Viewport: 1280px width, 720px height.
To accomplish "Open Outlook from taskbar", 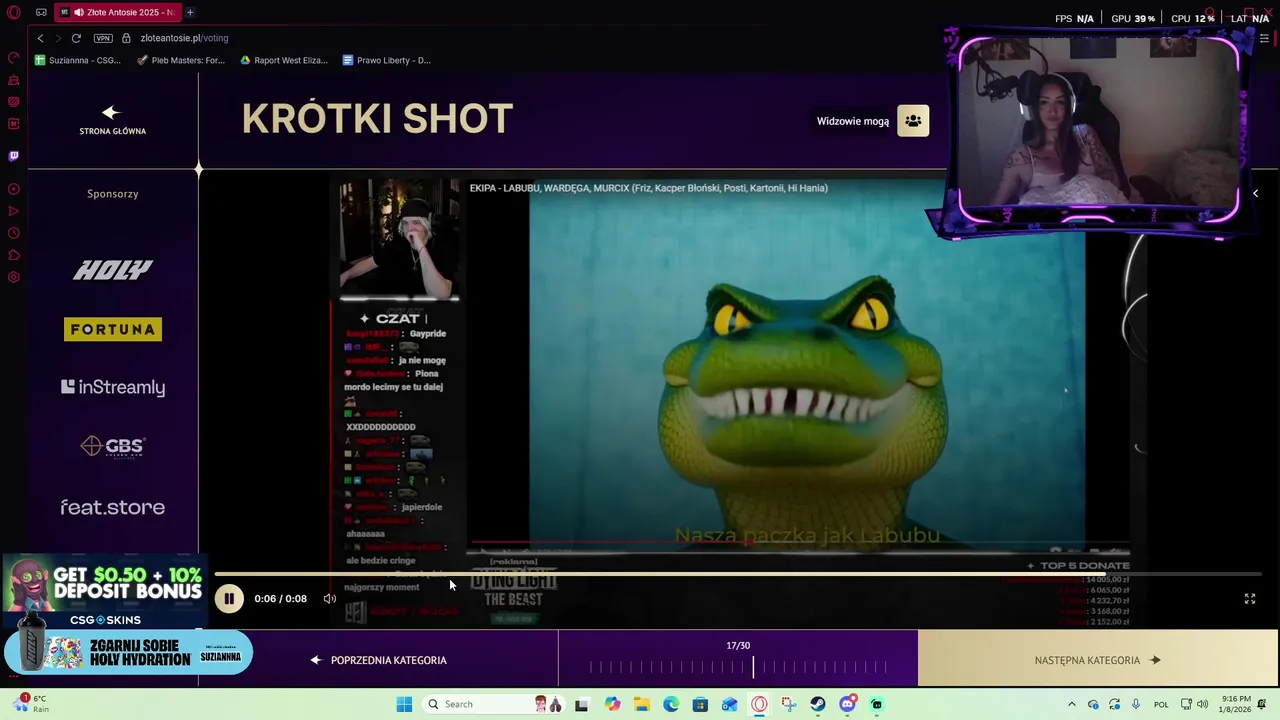I will 730,704.
